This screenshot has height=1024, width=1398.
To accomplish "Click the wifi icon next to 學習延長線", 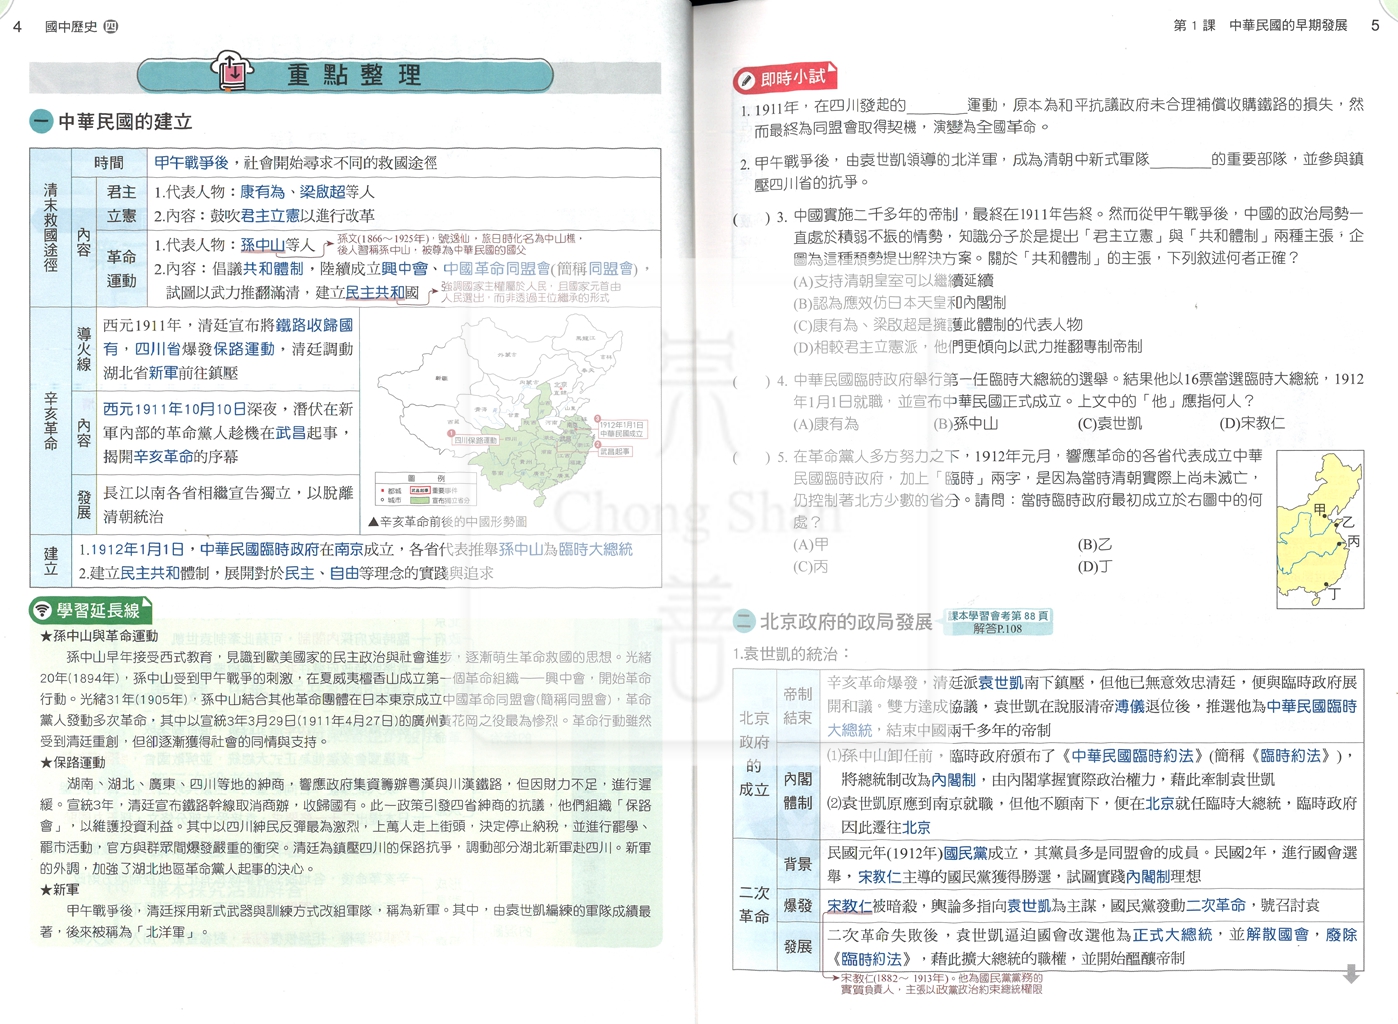I will (42, 610).
